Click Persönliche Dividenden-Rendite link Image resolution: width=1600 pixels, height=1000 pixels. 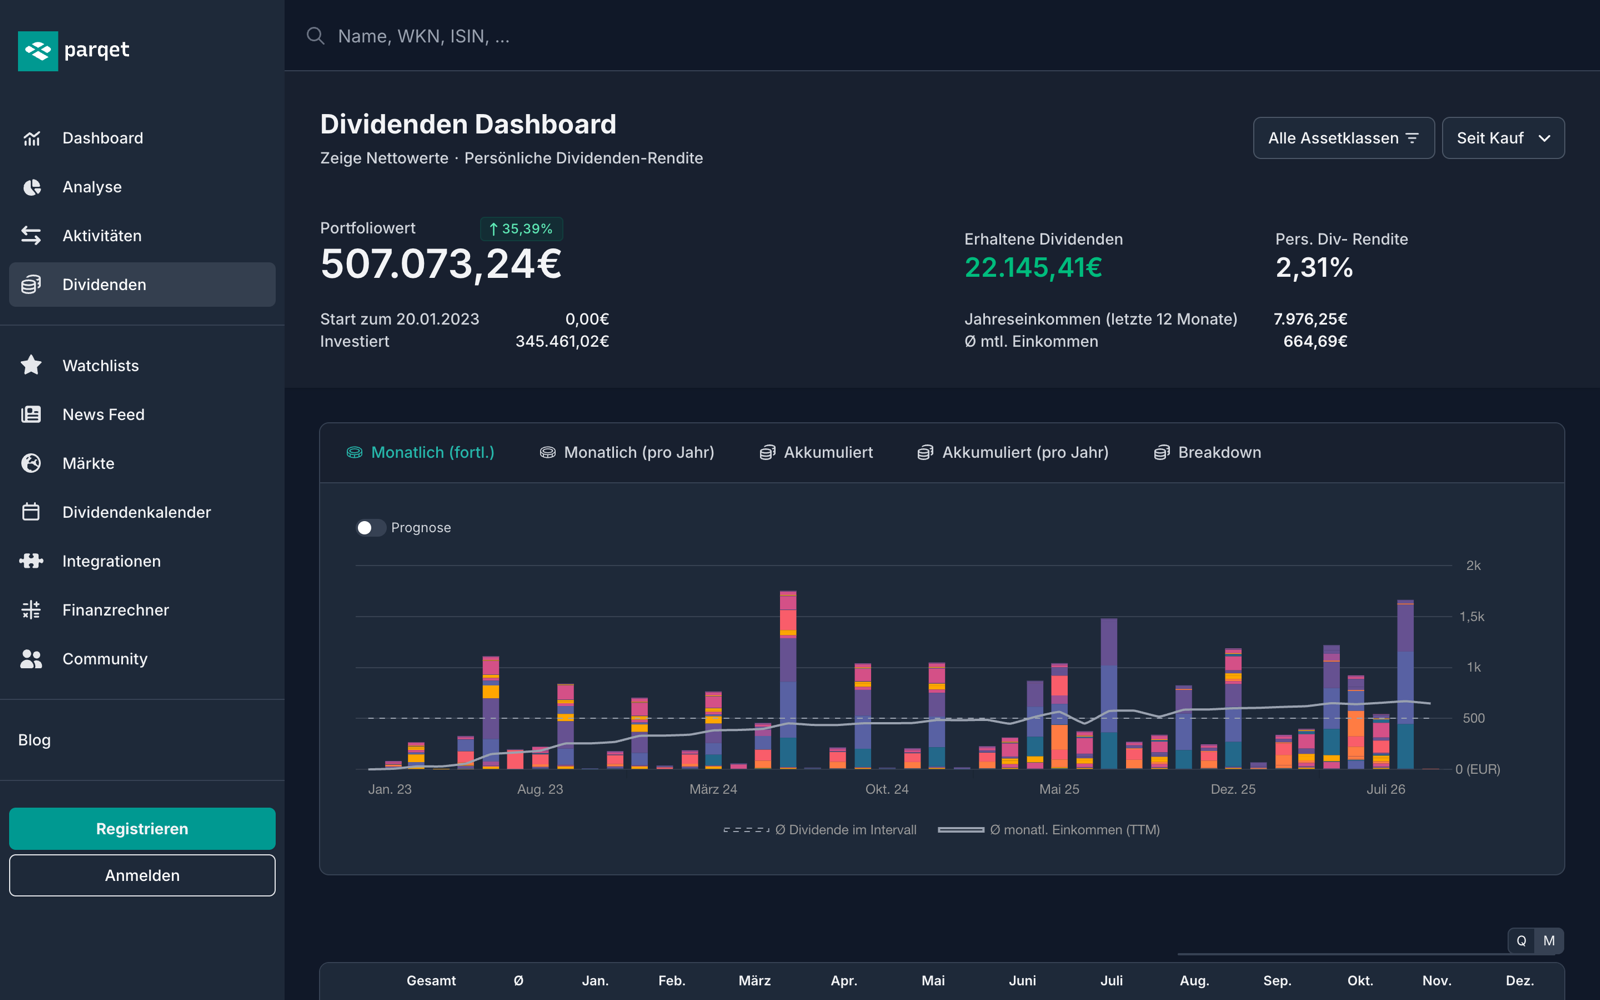(x=583, y=158)
